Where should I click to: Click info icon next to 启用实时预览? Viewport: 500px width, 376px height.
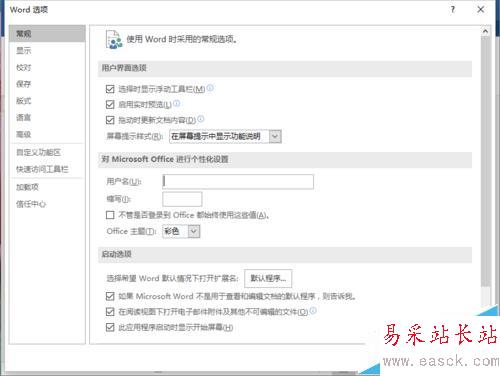click(x=176, y=104)
